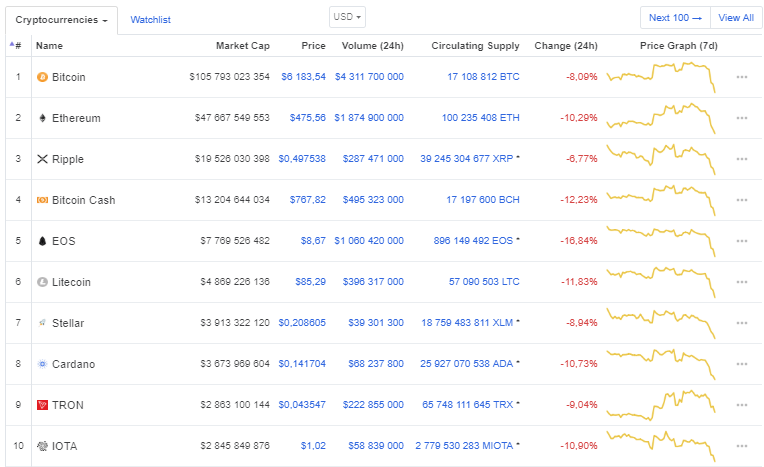Open the Ripple name link
Screen dimensions: 764x467
(68, 159)
